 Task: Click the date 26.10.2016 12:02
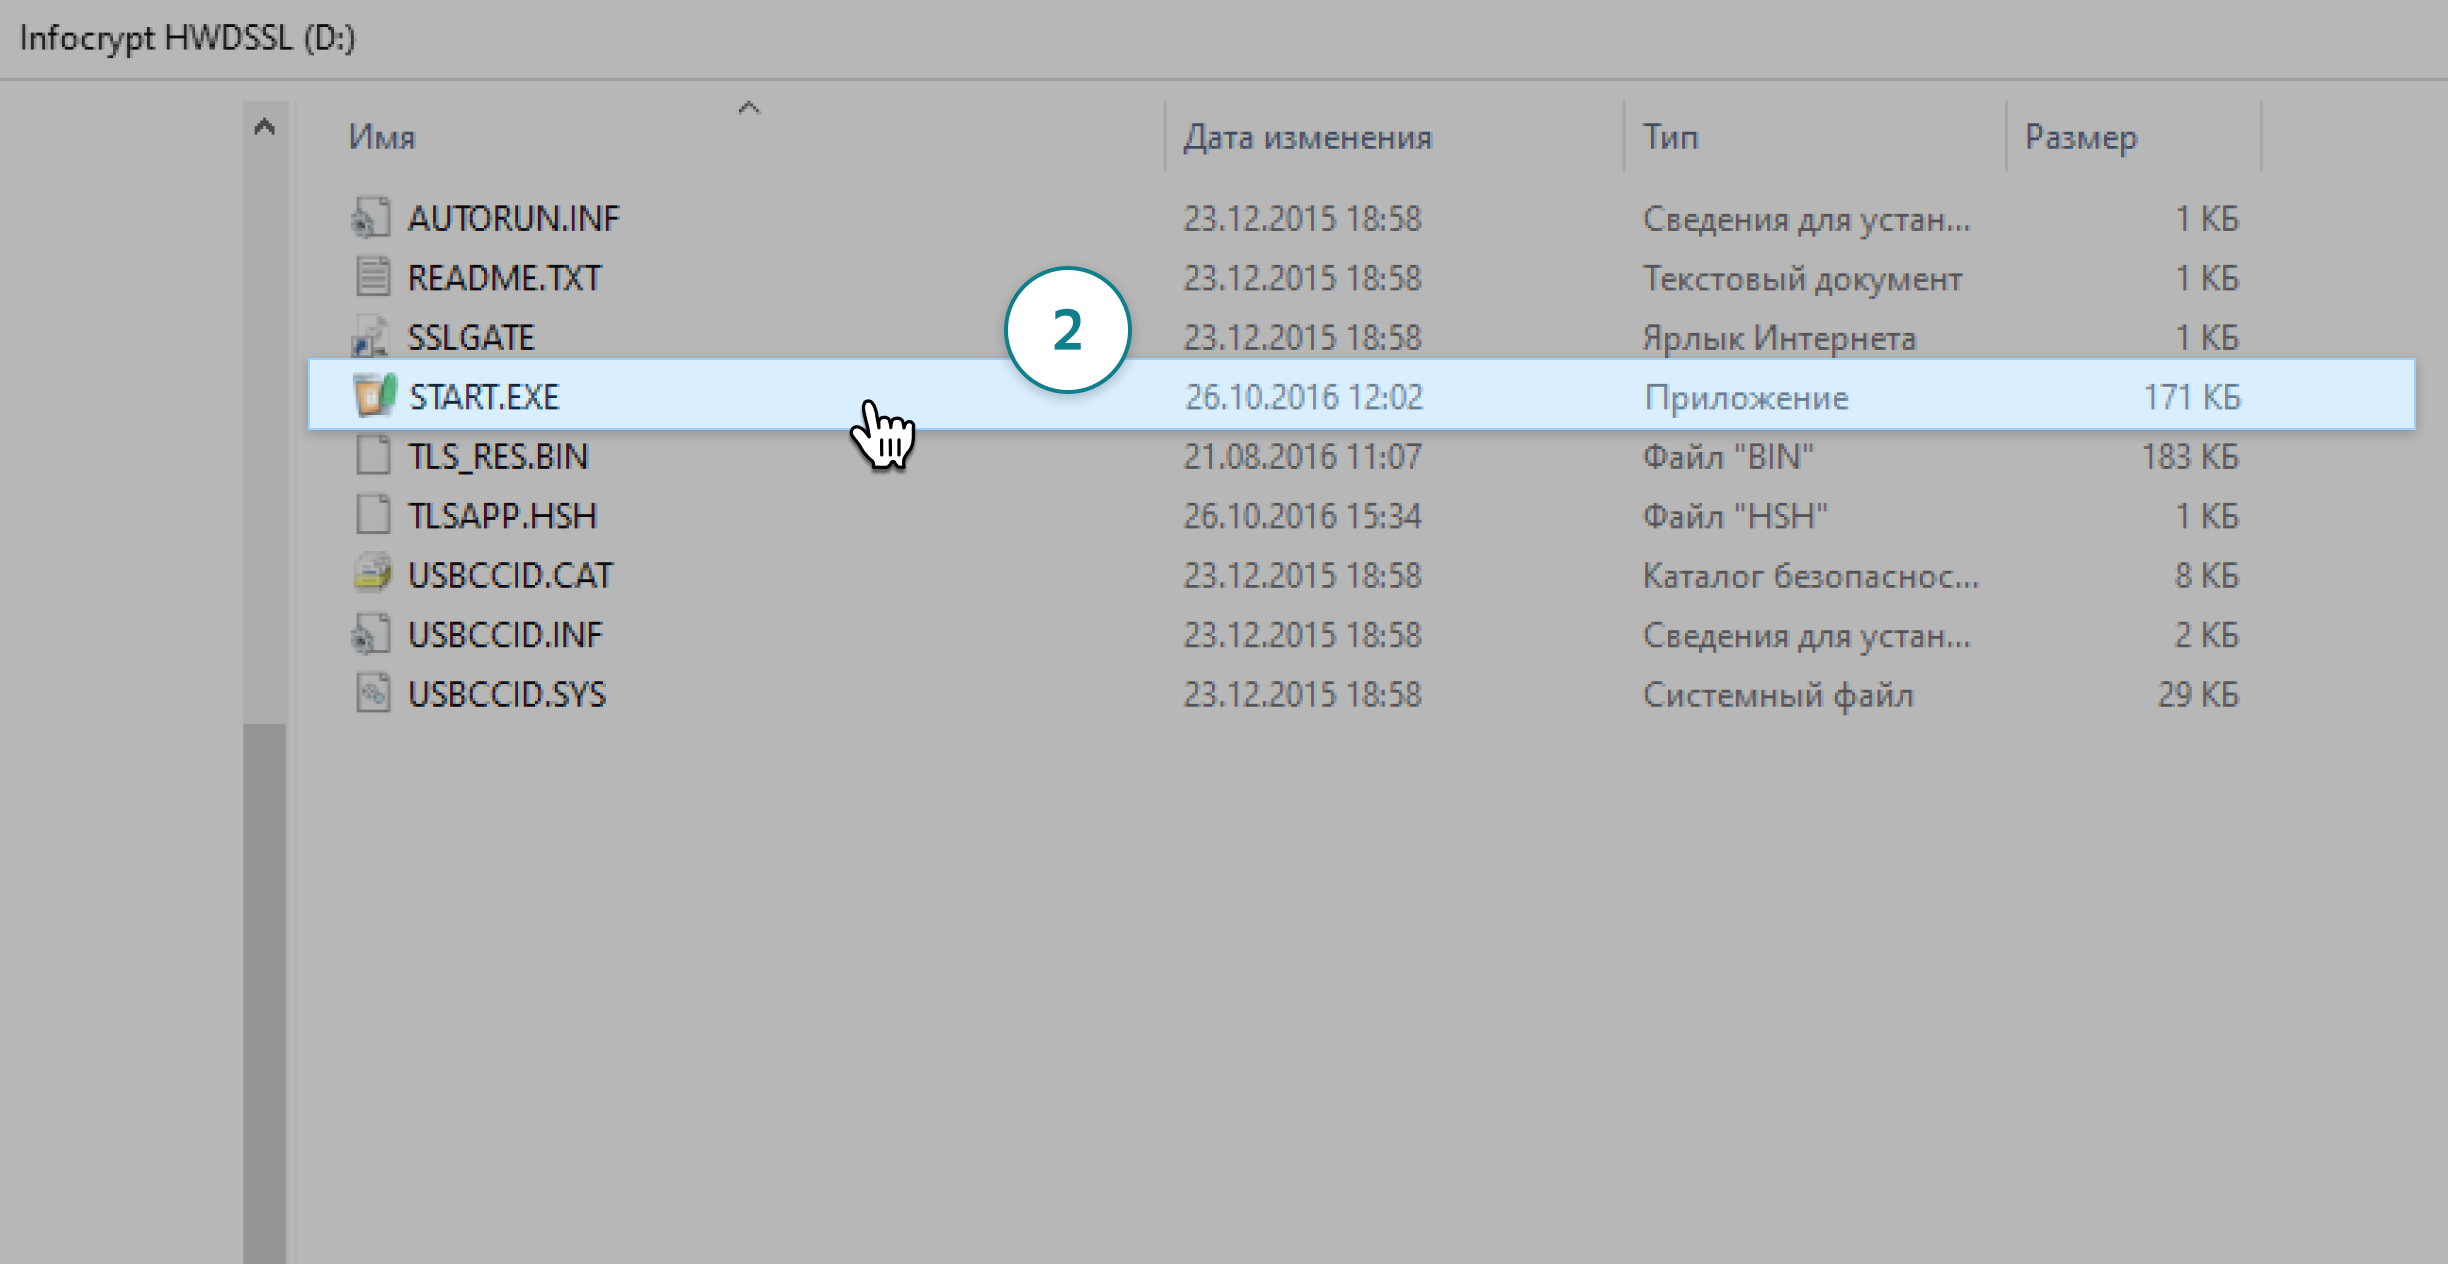point(1304,396)
